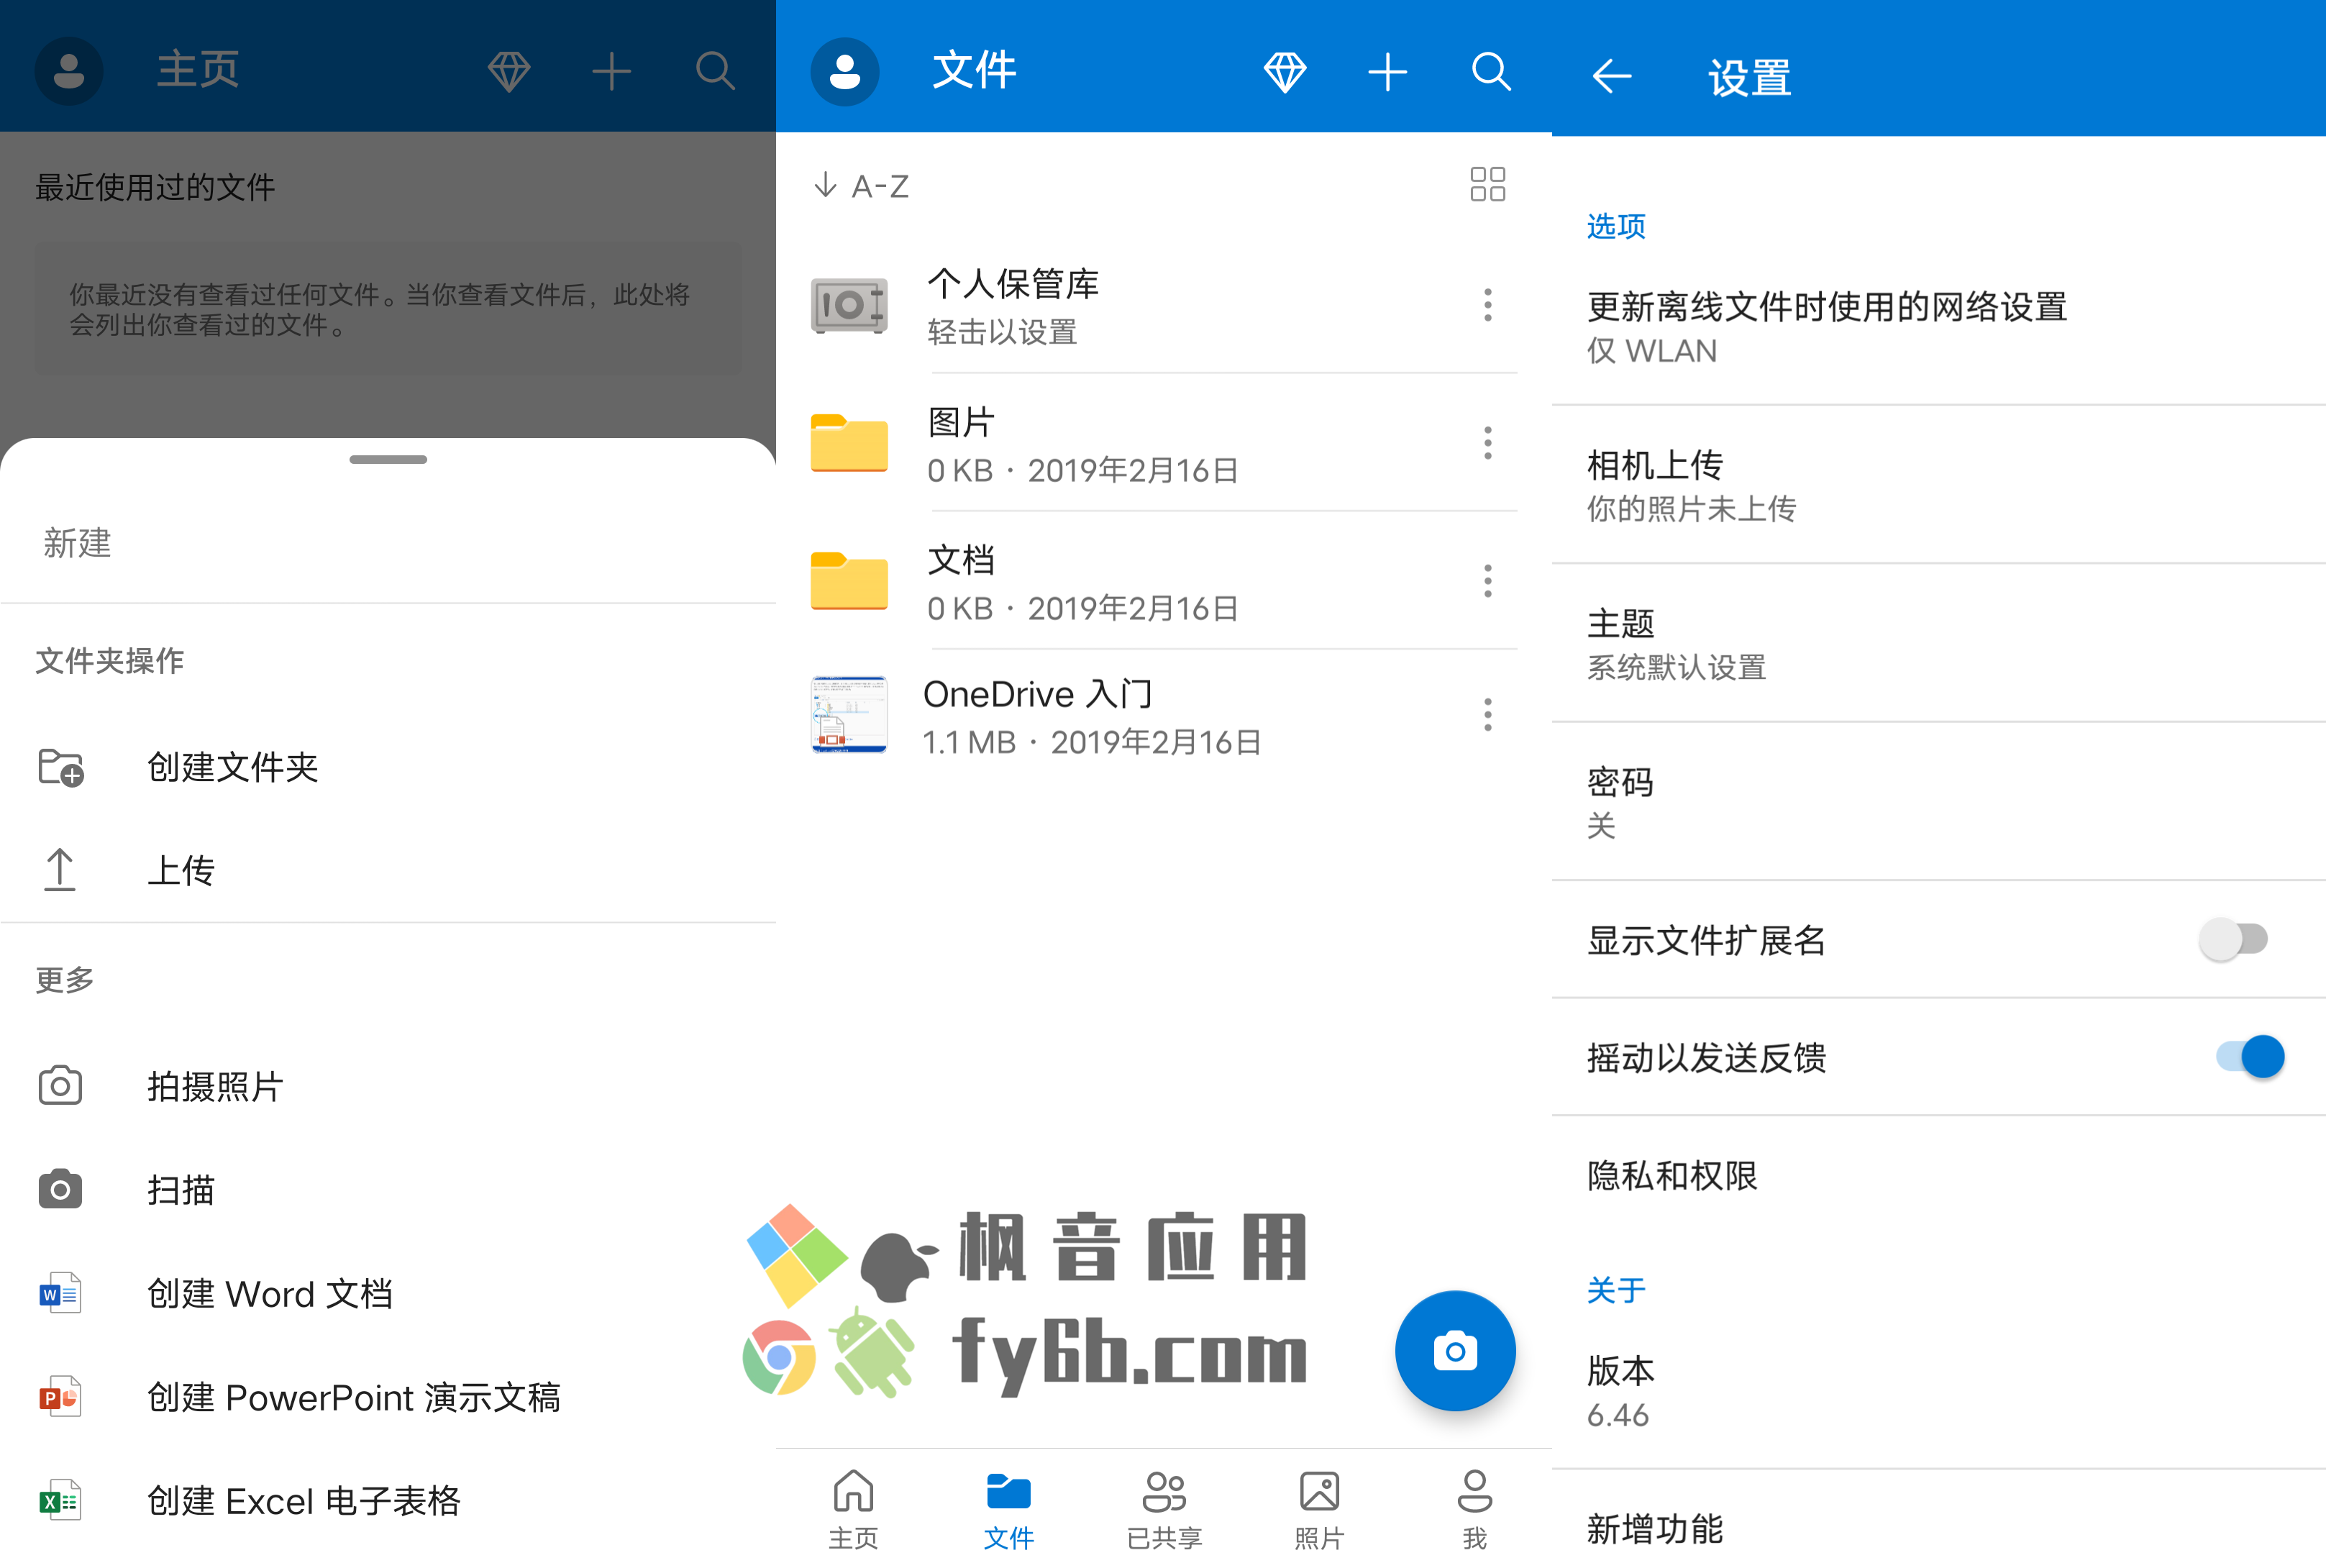Image resolution: width=2326 pixels, height=1568 pixels.
Task: Disable 摇动以发送反馈 switch
Action: (2250, 1056)
